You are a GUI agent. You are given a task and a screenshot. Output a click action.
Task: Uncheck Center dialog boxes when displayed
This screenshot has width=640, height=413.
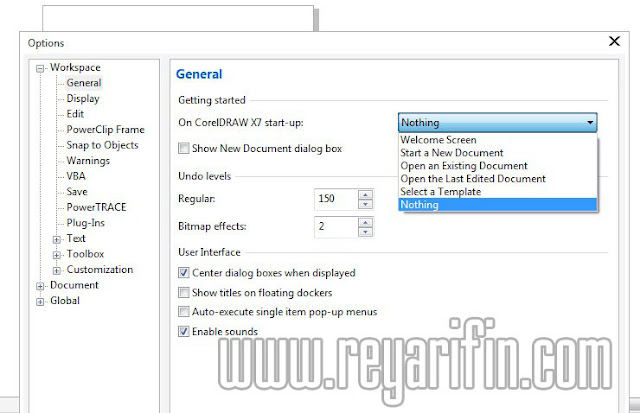coord(184,273)
